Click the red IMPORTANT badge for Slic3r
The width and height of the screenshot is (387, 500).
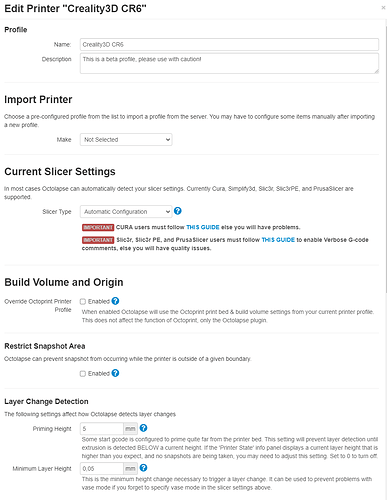[98, 240]
